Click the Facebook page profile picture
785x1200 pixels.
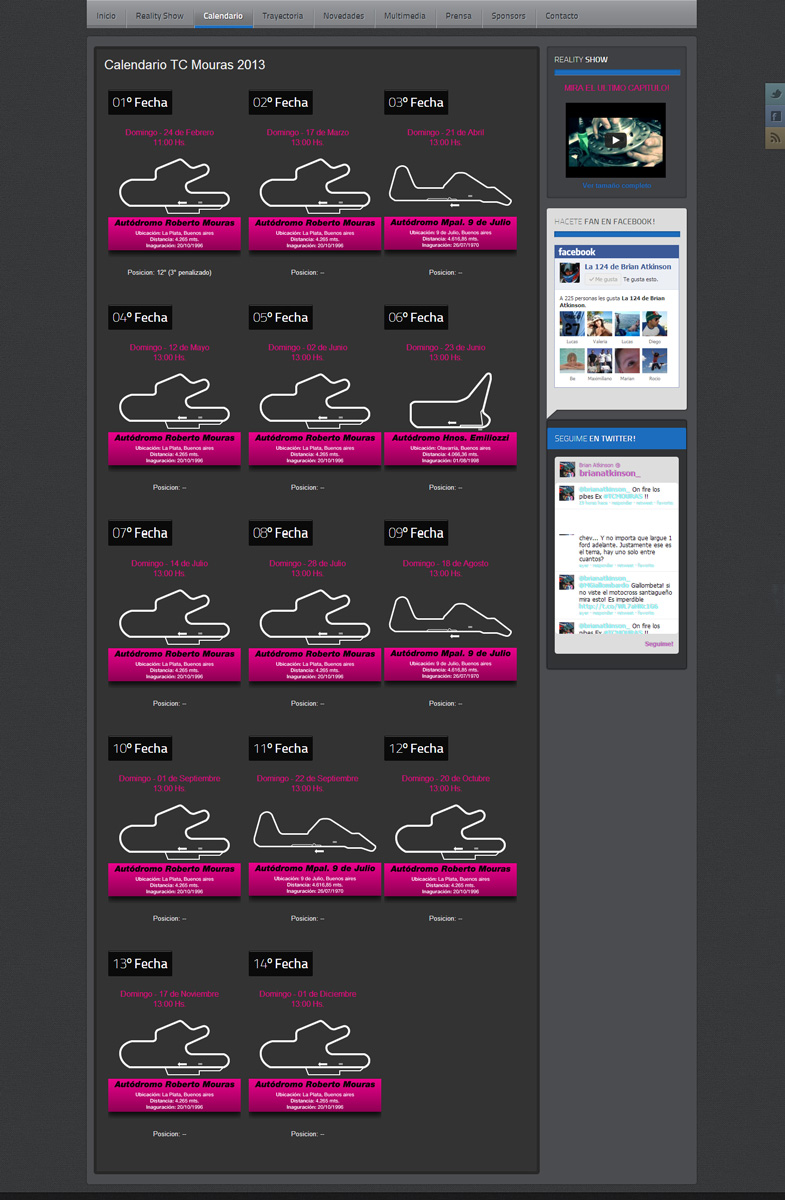(x=568, y=273)
